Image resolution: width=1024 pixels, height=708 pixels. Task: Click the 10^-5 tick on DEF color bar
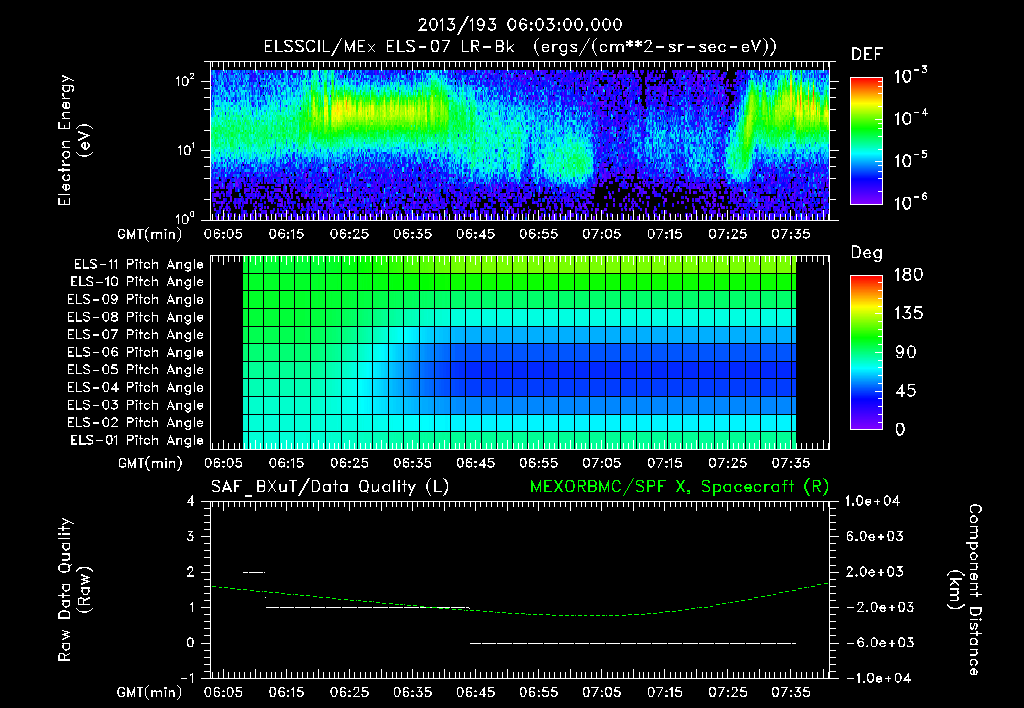tap(910, 159)
